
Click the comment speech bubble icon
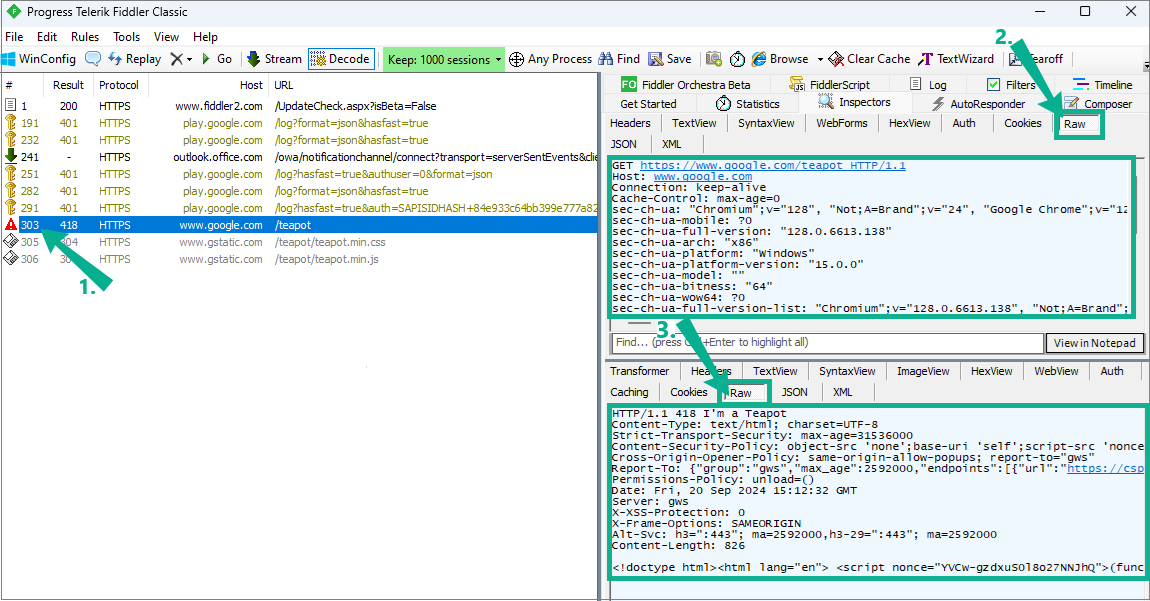[x=93, y=59]
